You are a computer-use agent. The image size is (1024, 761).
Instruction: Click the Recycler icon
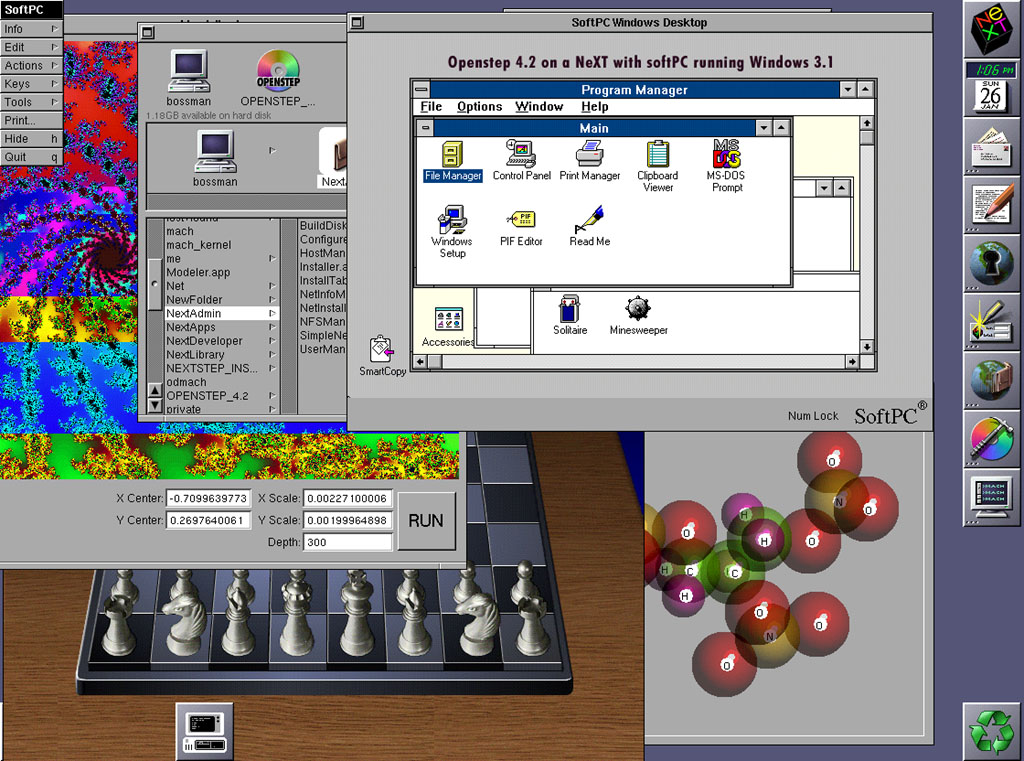(x=991, y=732)
